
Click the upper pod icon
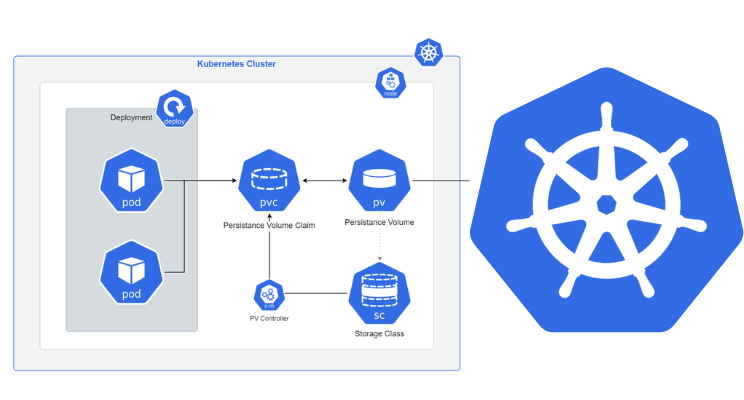[131, 182]
